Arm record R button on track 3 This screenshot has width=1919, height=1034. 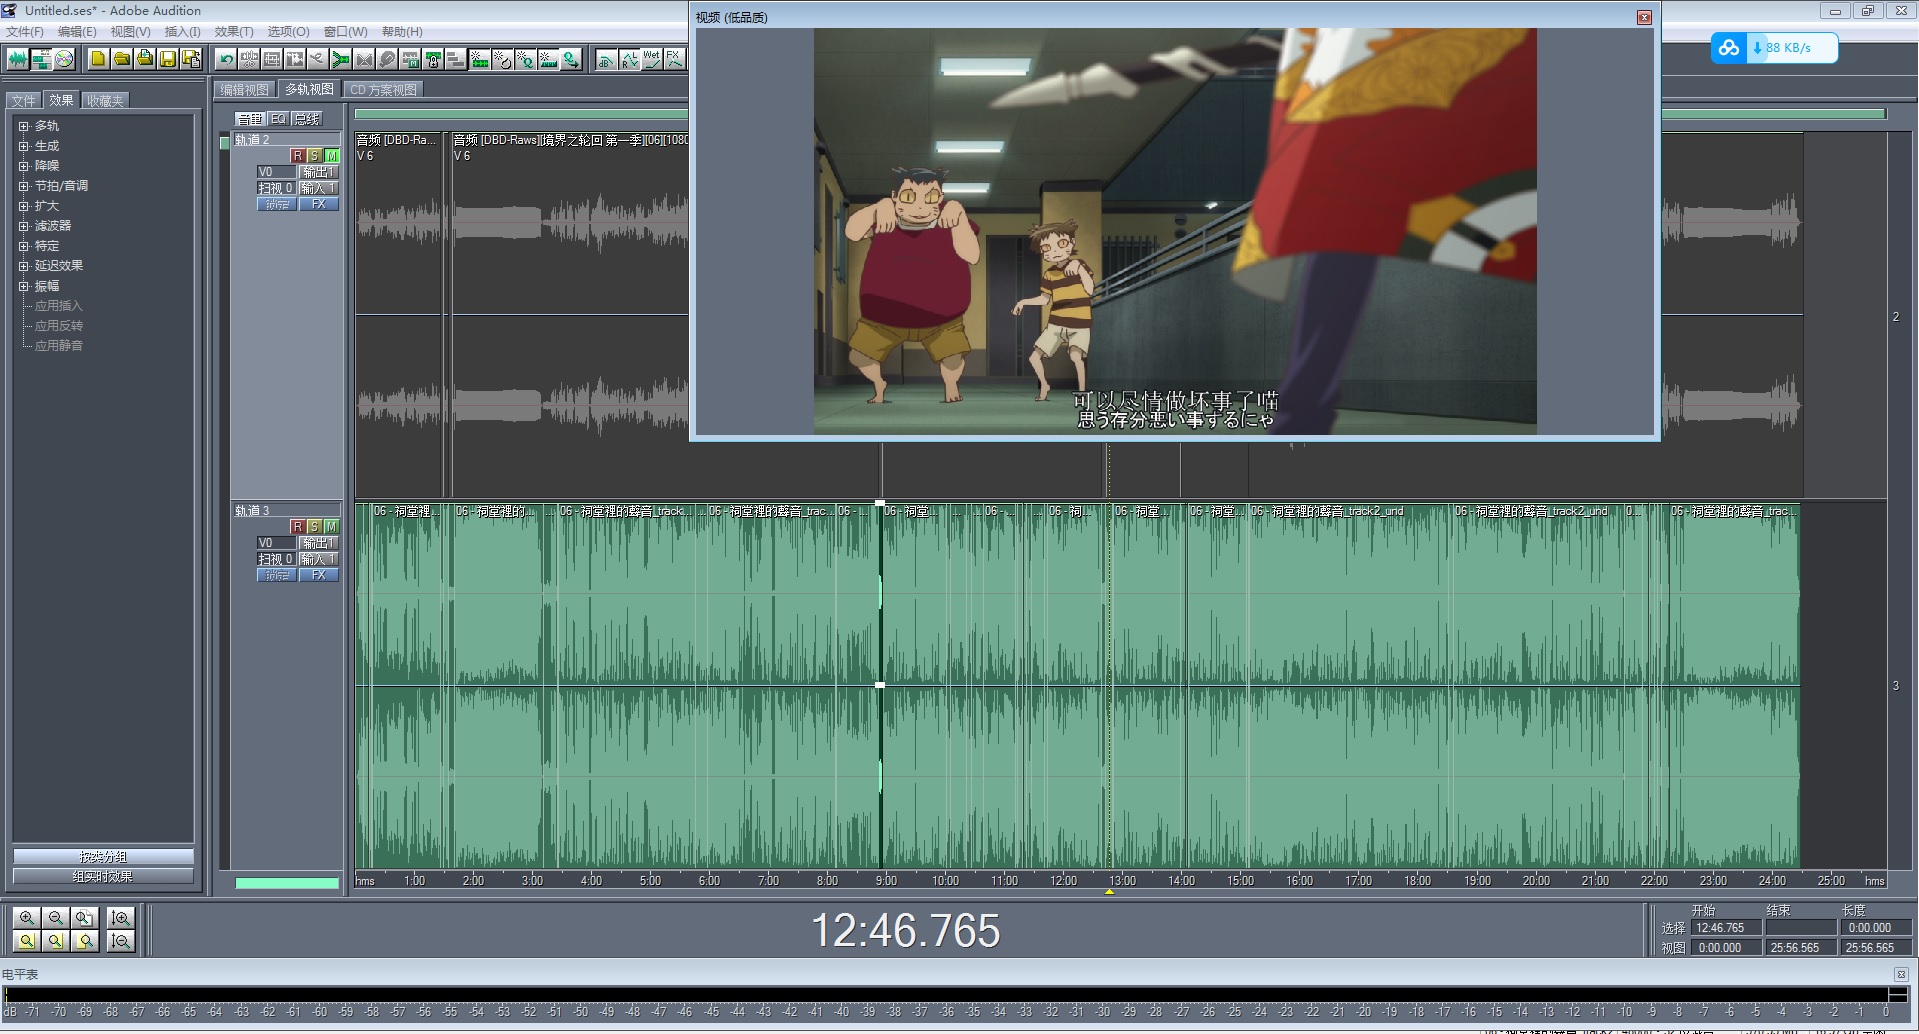(x=297, y=527)
